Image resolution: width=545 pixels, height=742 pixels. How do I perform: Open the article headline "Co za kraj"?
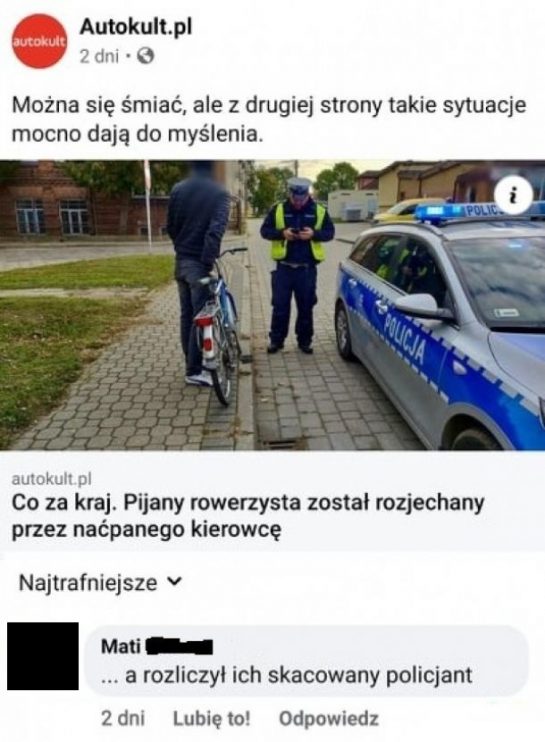tap(247, 515)
